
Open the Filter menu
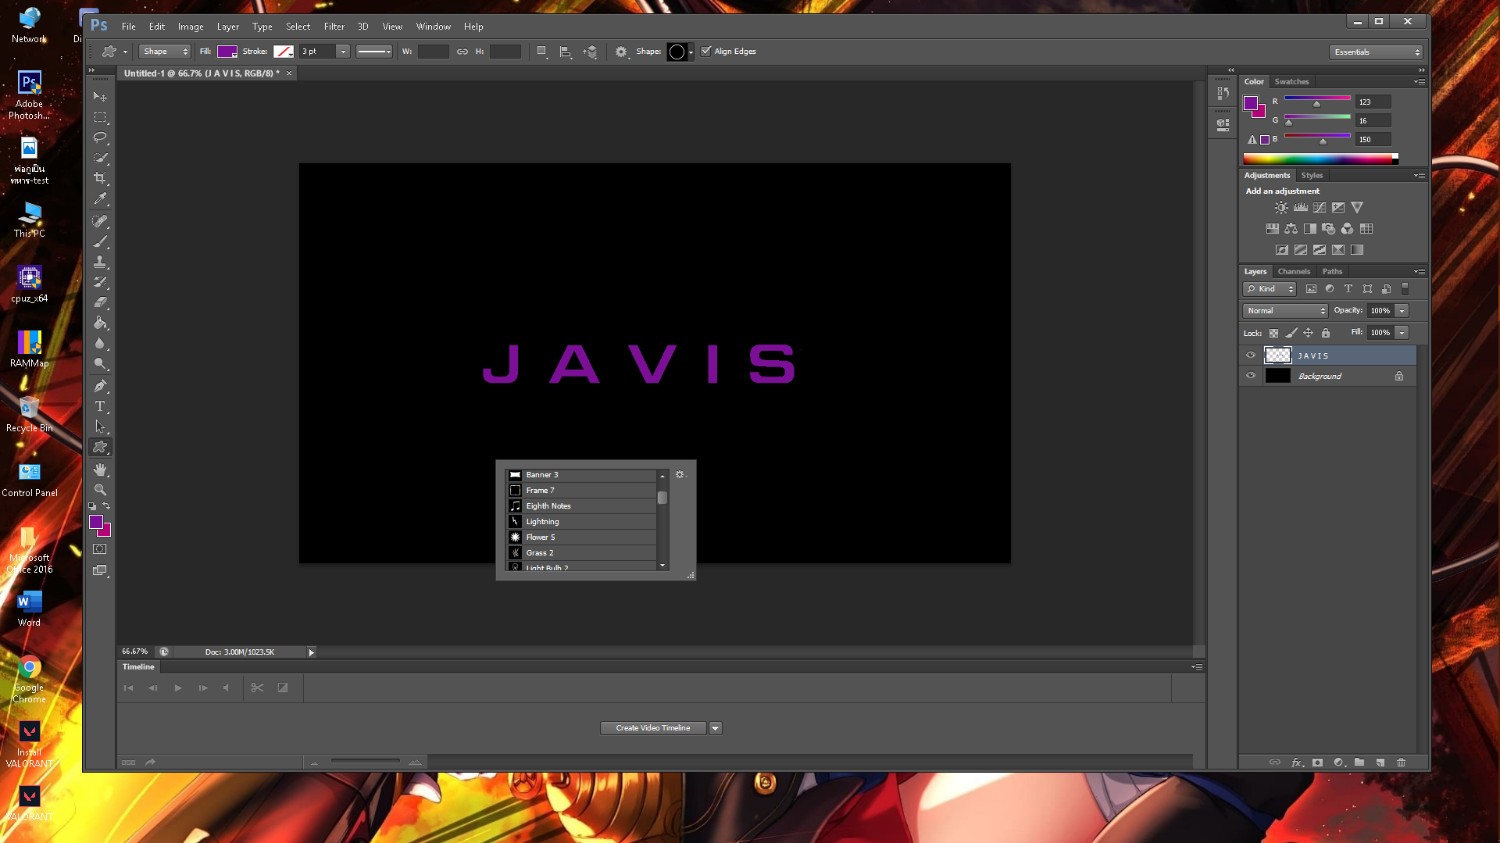[334, 27]
